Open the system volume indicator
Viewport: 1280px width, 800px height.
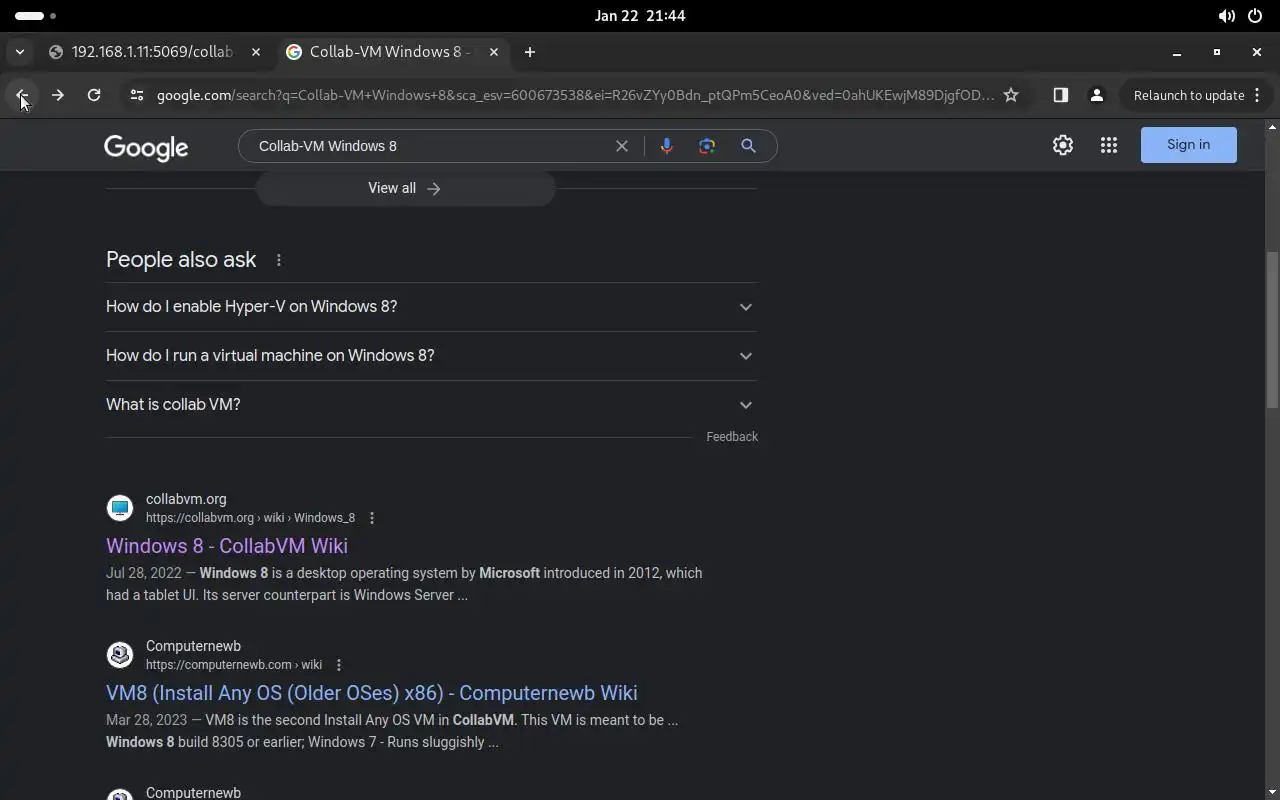pyautogui.click(x=1226, y=16)
